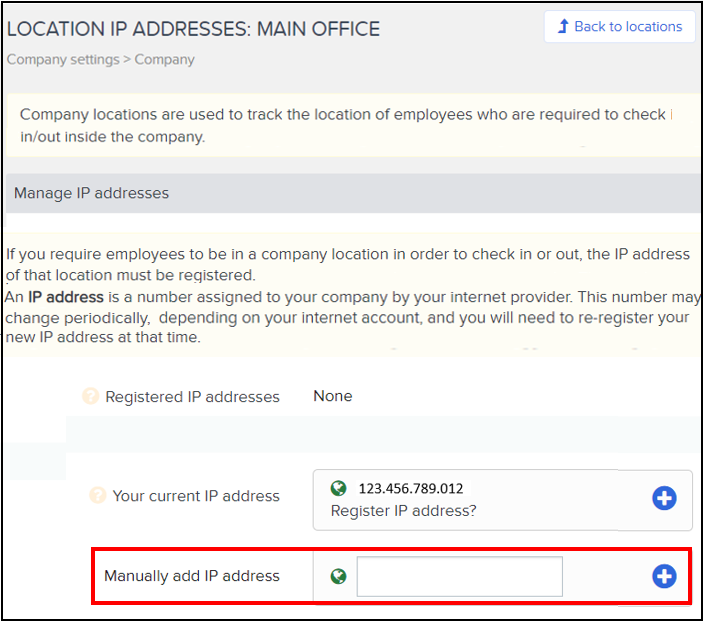Click the Registered IP addresses label

(192, 397)
